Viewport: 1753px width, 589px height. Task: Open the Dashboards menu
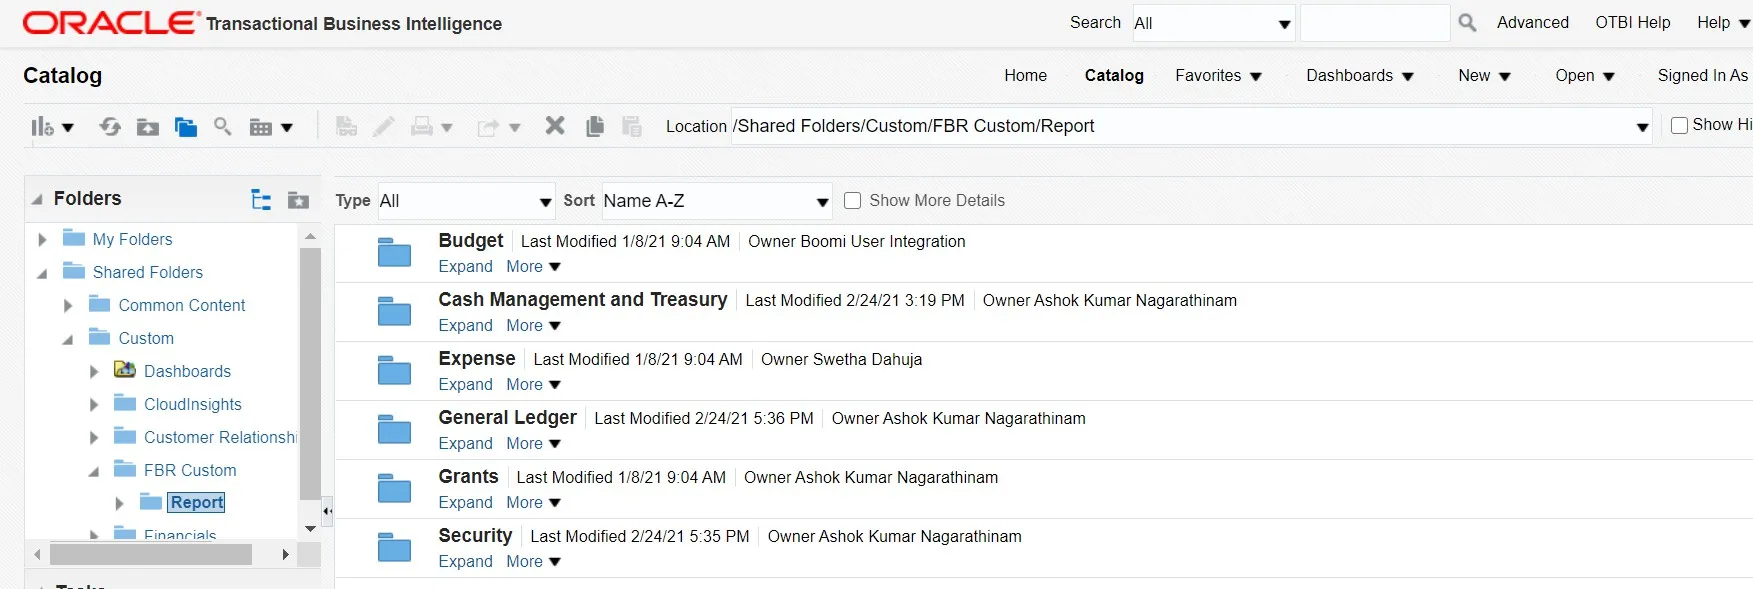coord(1359,76)
